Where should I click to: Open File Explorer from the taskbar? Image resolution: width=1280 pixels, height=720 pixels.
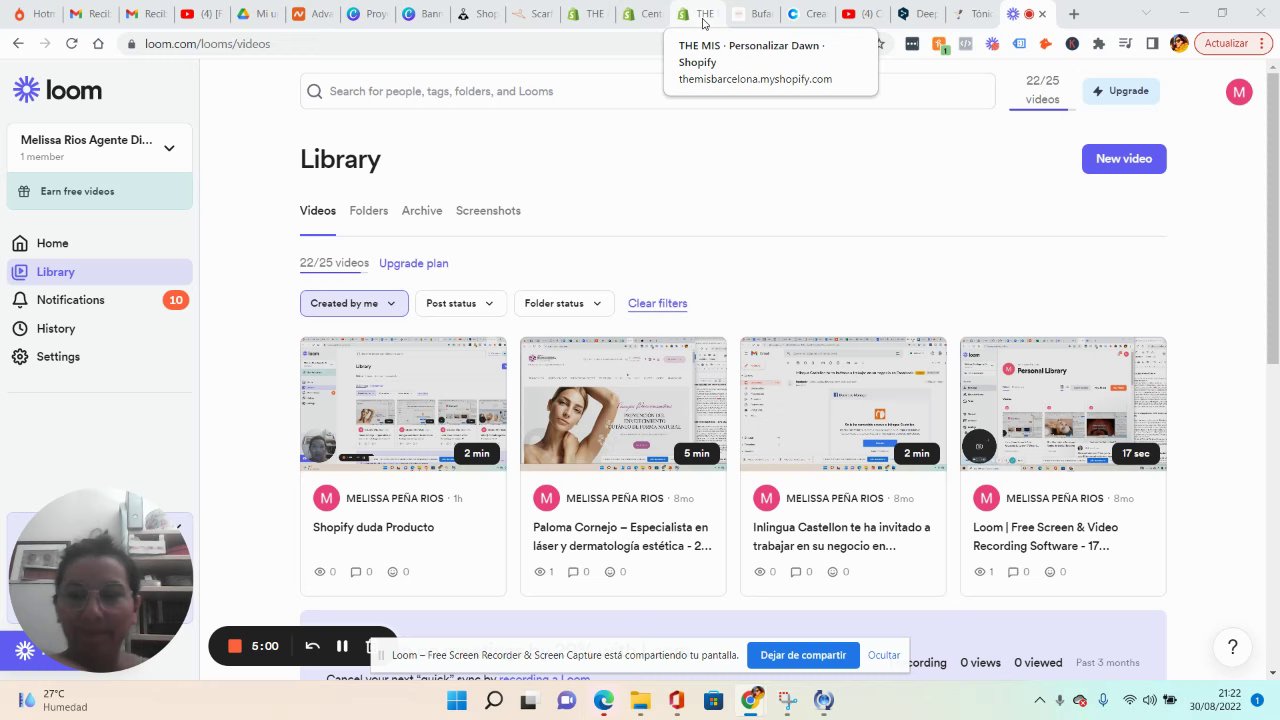[x=640, y=700]
